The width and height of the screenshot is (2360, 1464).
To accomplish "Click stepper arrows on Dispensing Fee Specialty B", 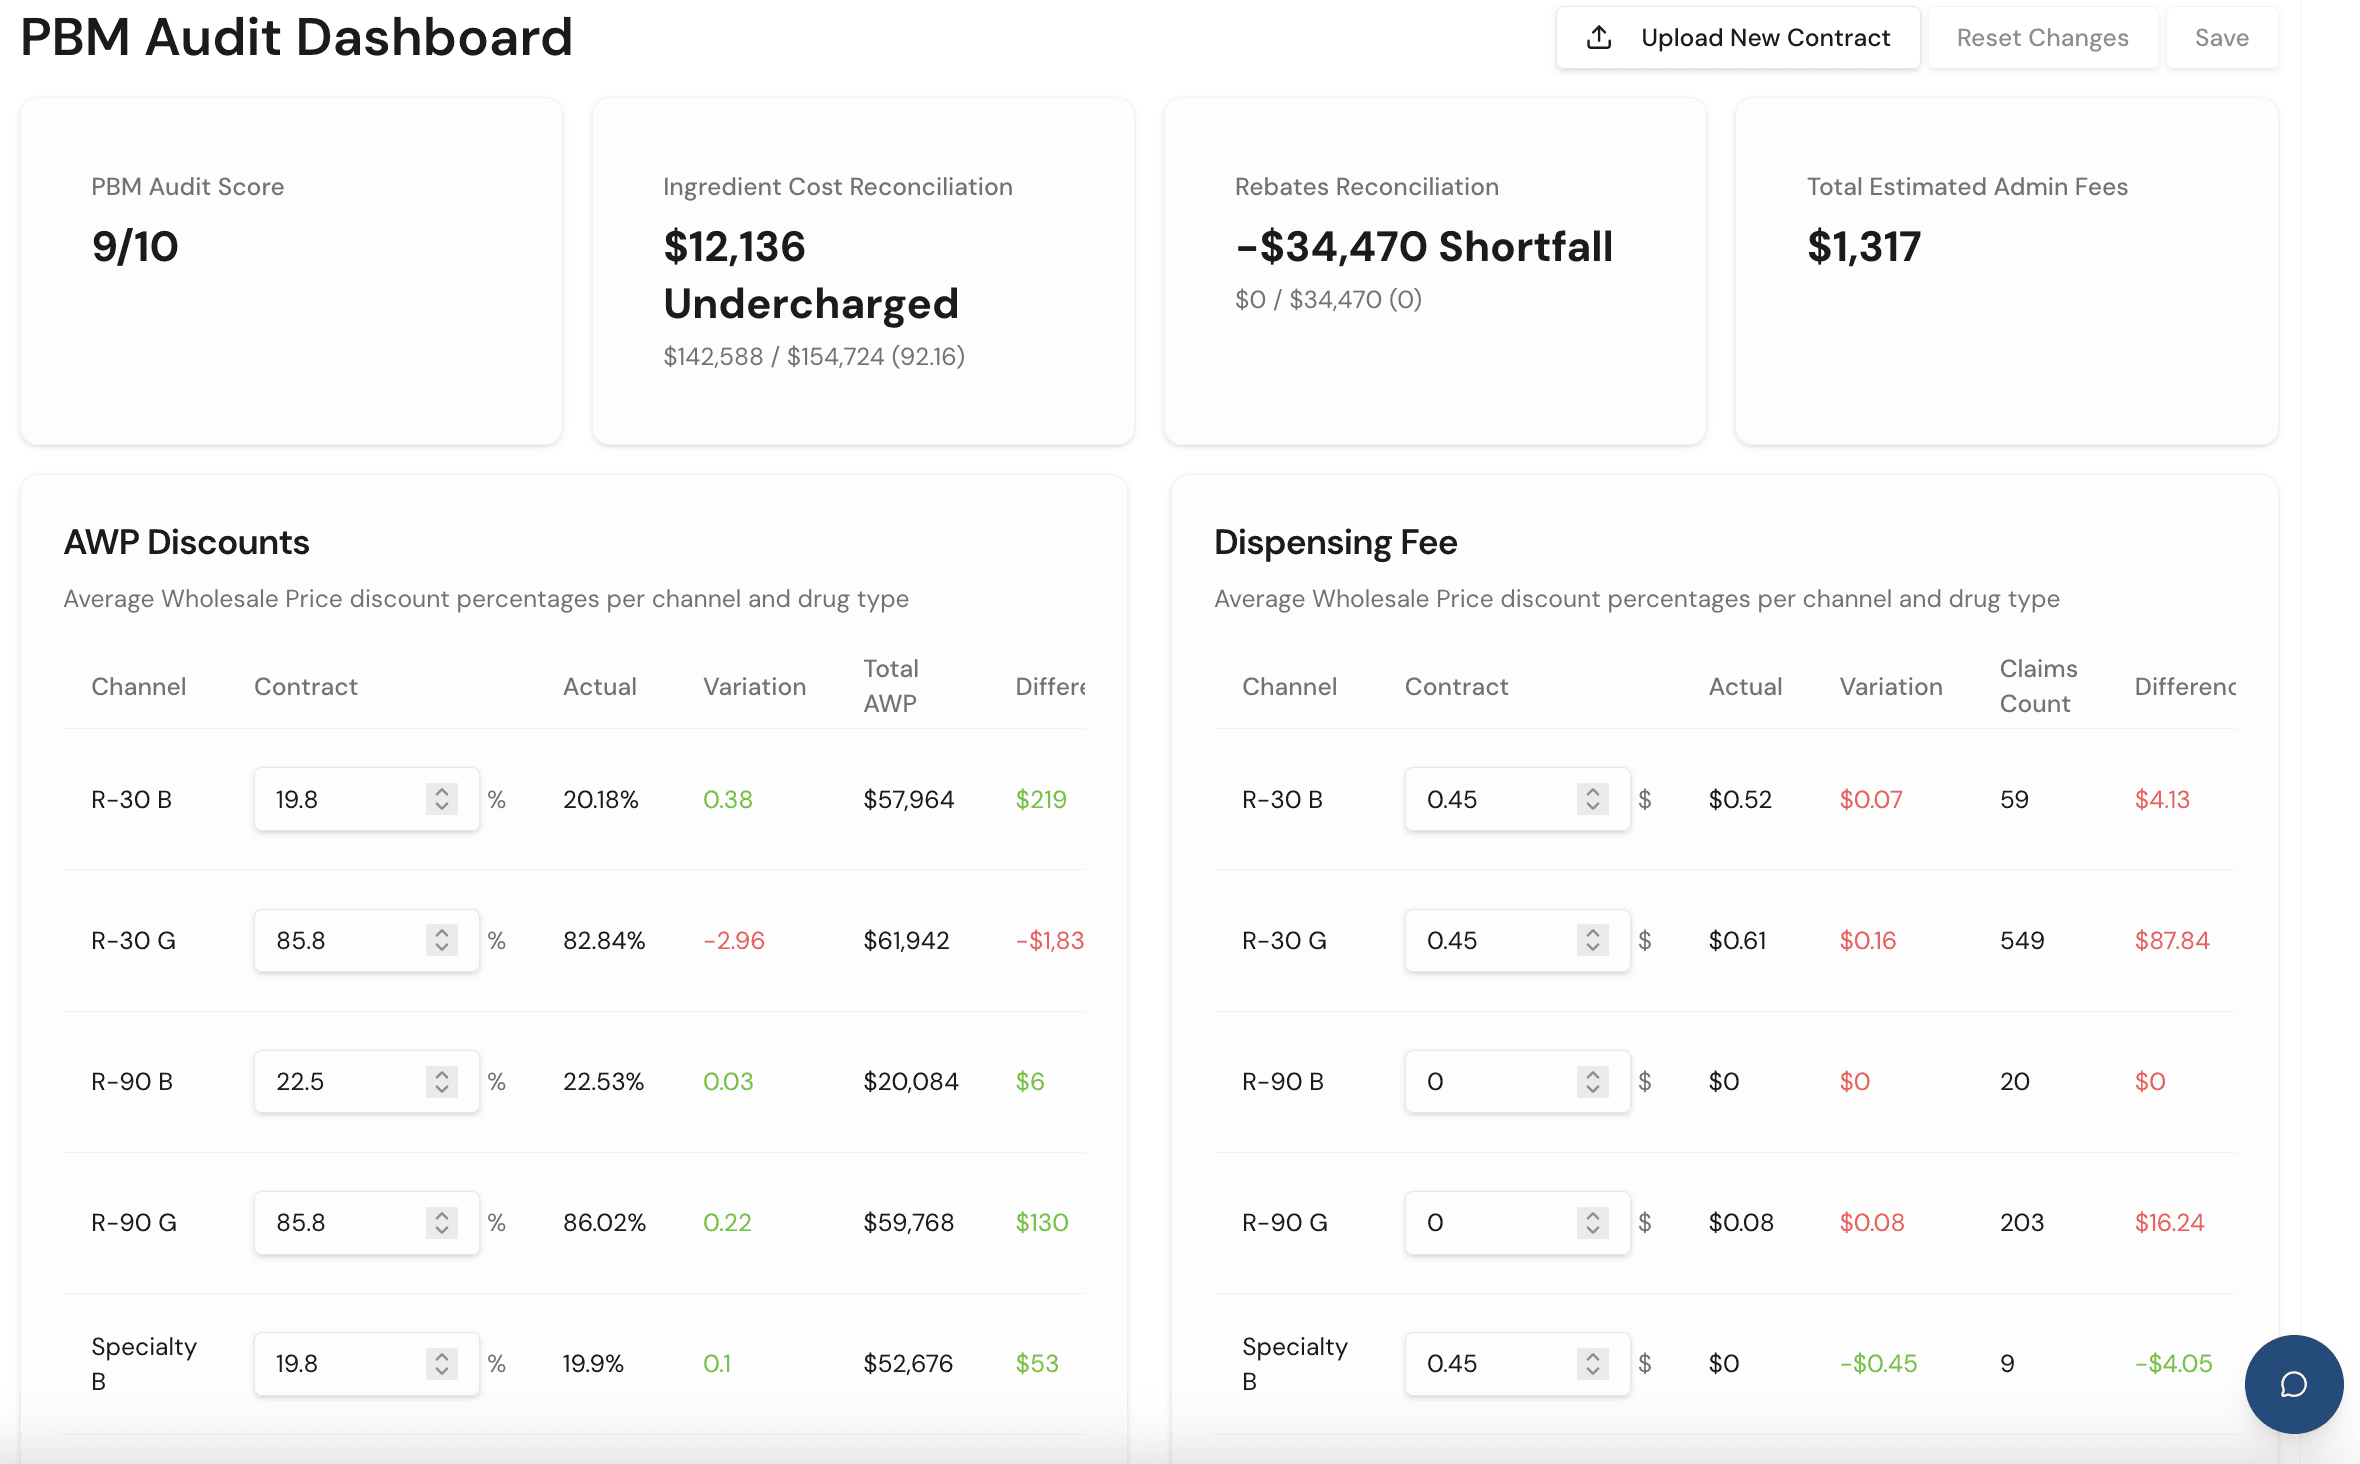I will point(1593,1363).
